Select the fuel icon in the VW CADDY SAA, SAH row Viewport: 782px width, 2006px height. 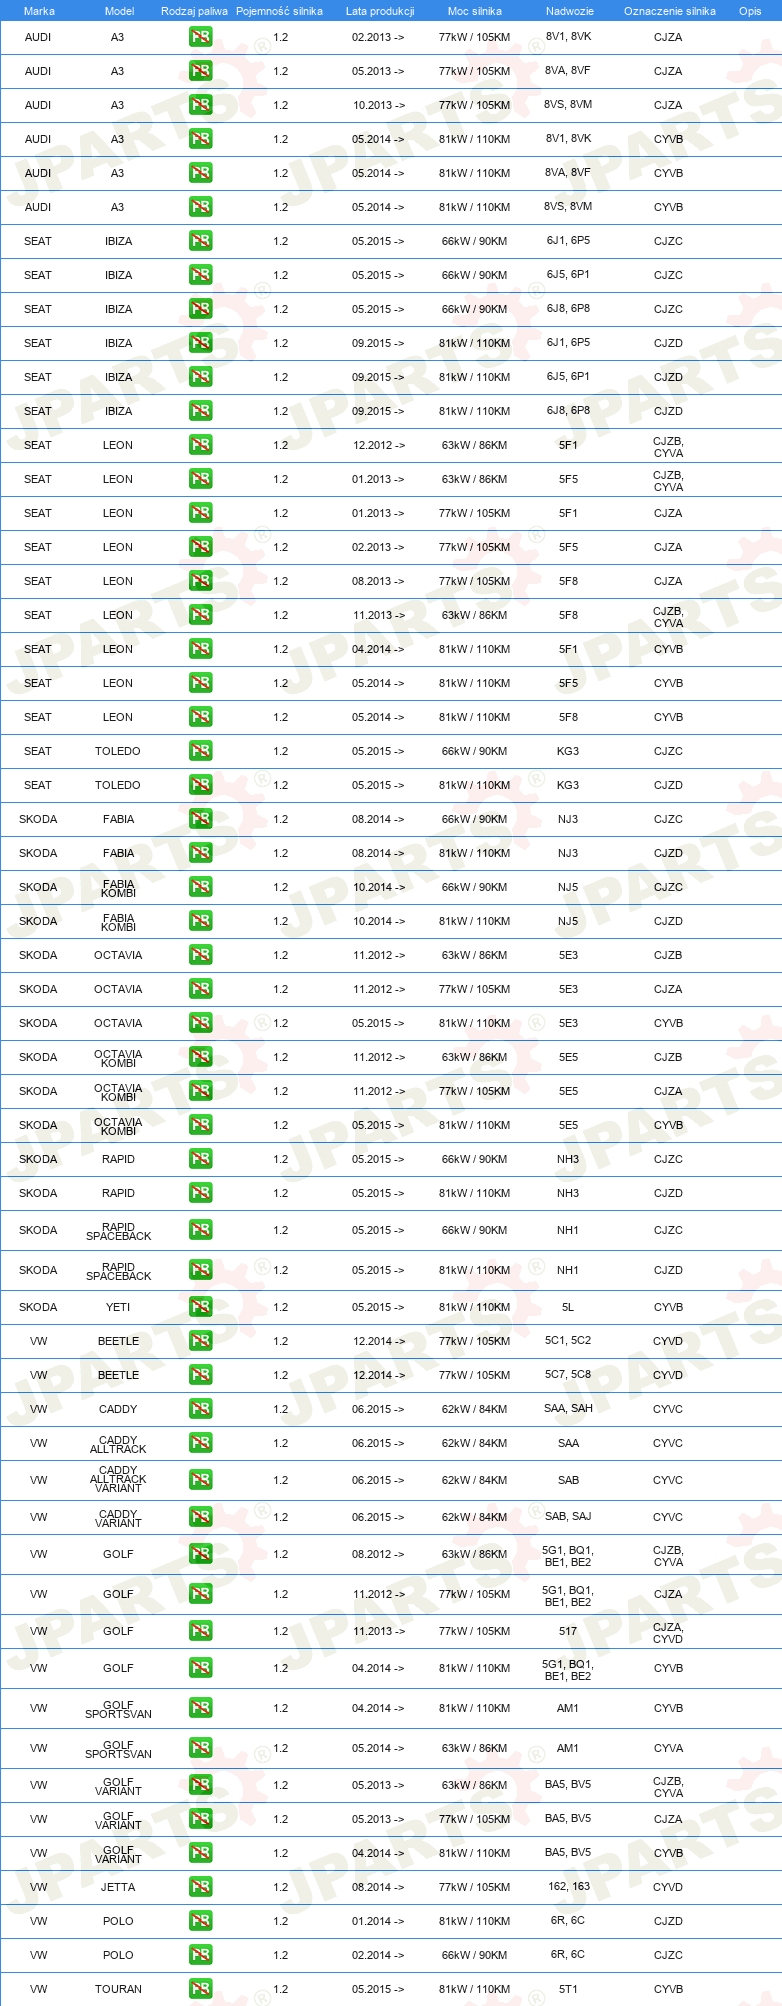tap(201, 1408)
